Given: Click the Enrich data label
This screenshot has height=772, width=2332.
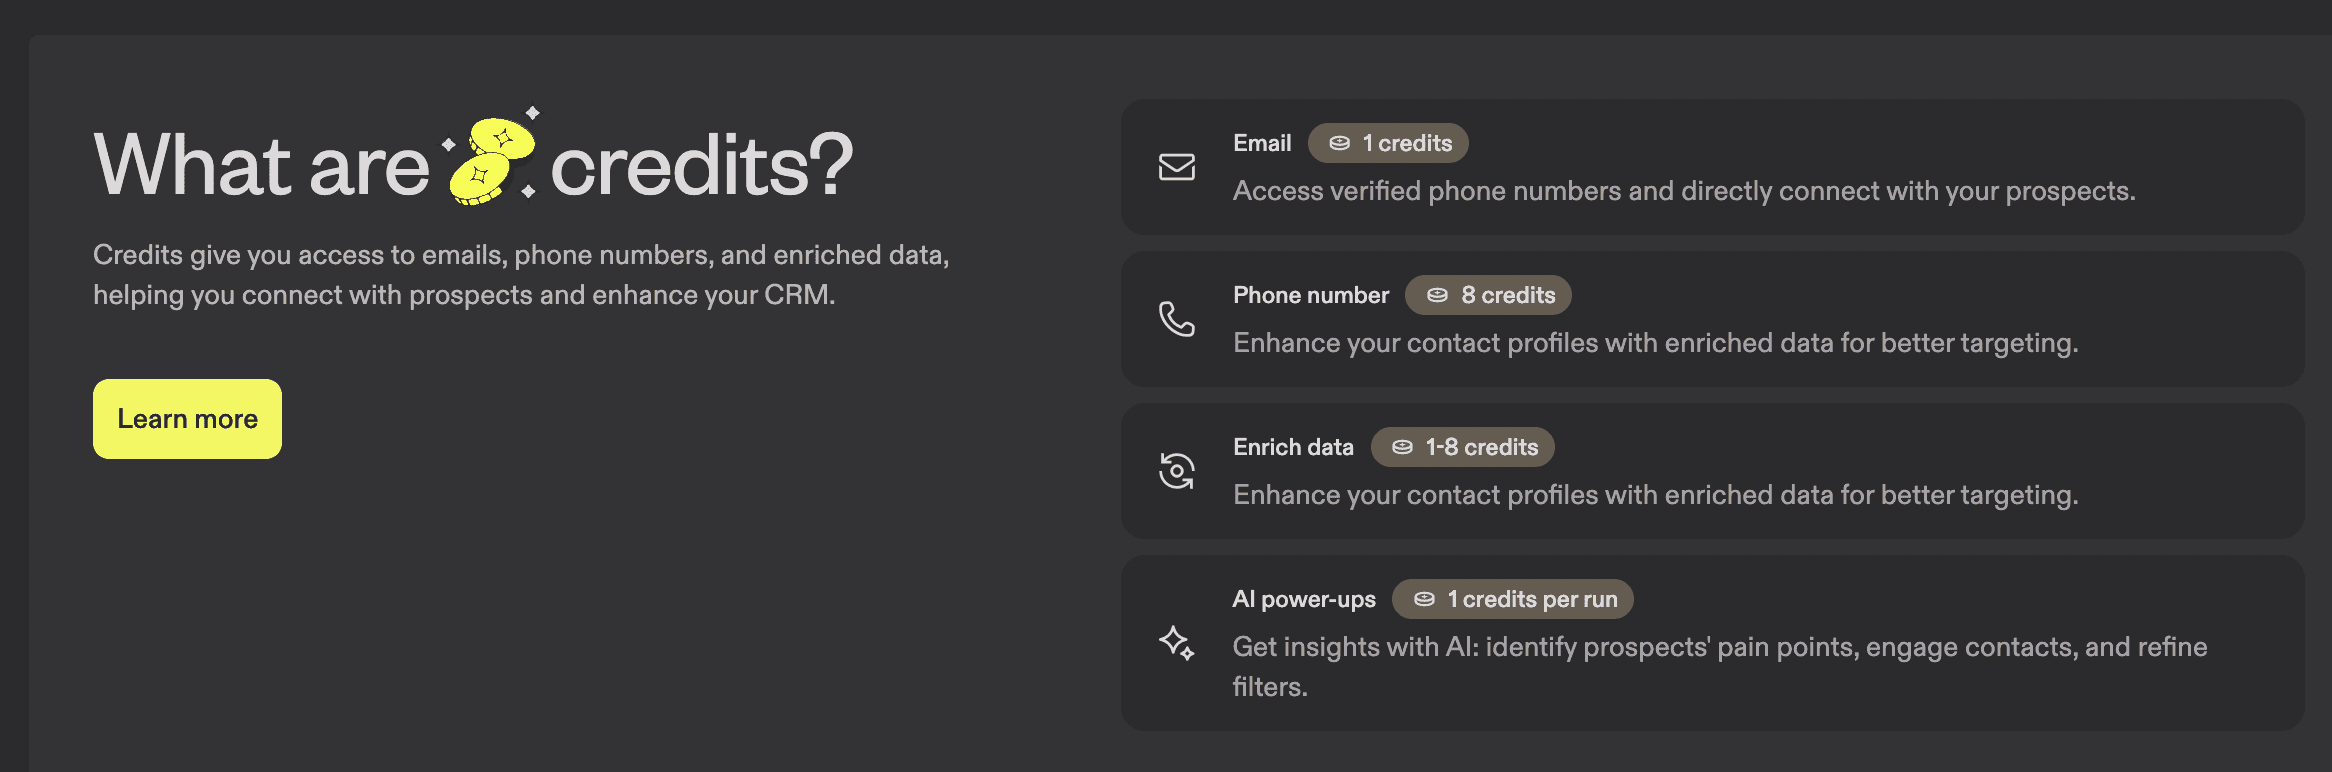Looking at the screenshot, I should (1293, 447).
